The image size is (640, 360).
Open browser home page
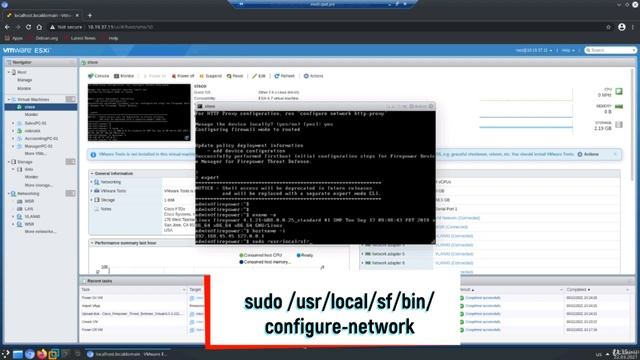click(39, 27)
